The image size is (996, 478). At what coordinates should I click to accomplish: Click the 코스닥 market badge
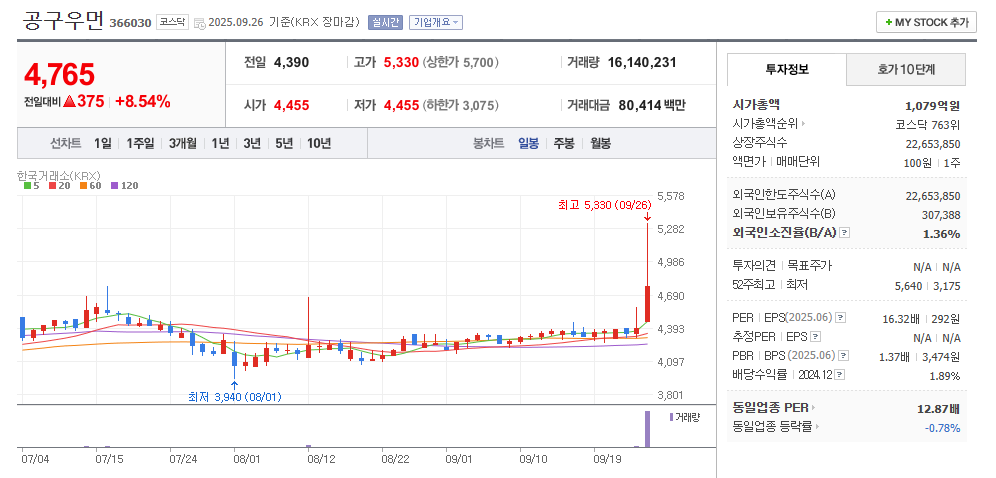point(172,22)
